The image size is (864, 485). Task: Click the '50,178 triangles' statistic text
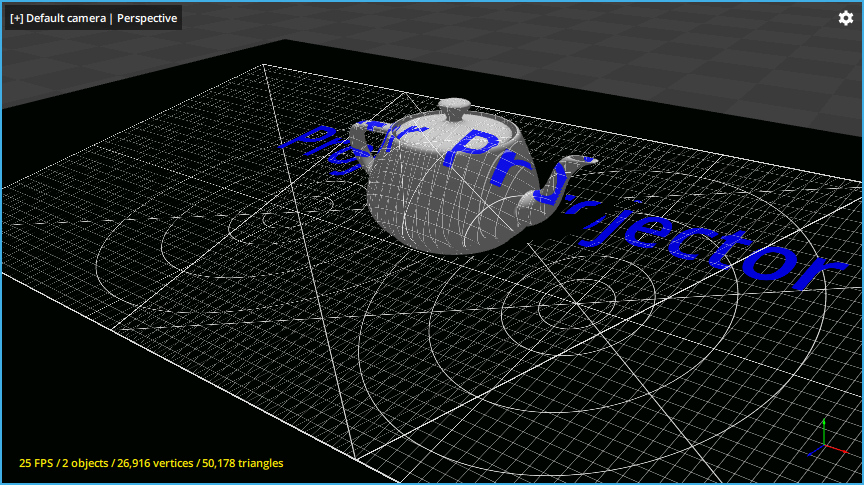[x=242, y=463]
